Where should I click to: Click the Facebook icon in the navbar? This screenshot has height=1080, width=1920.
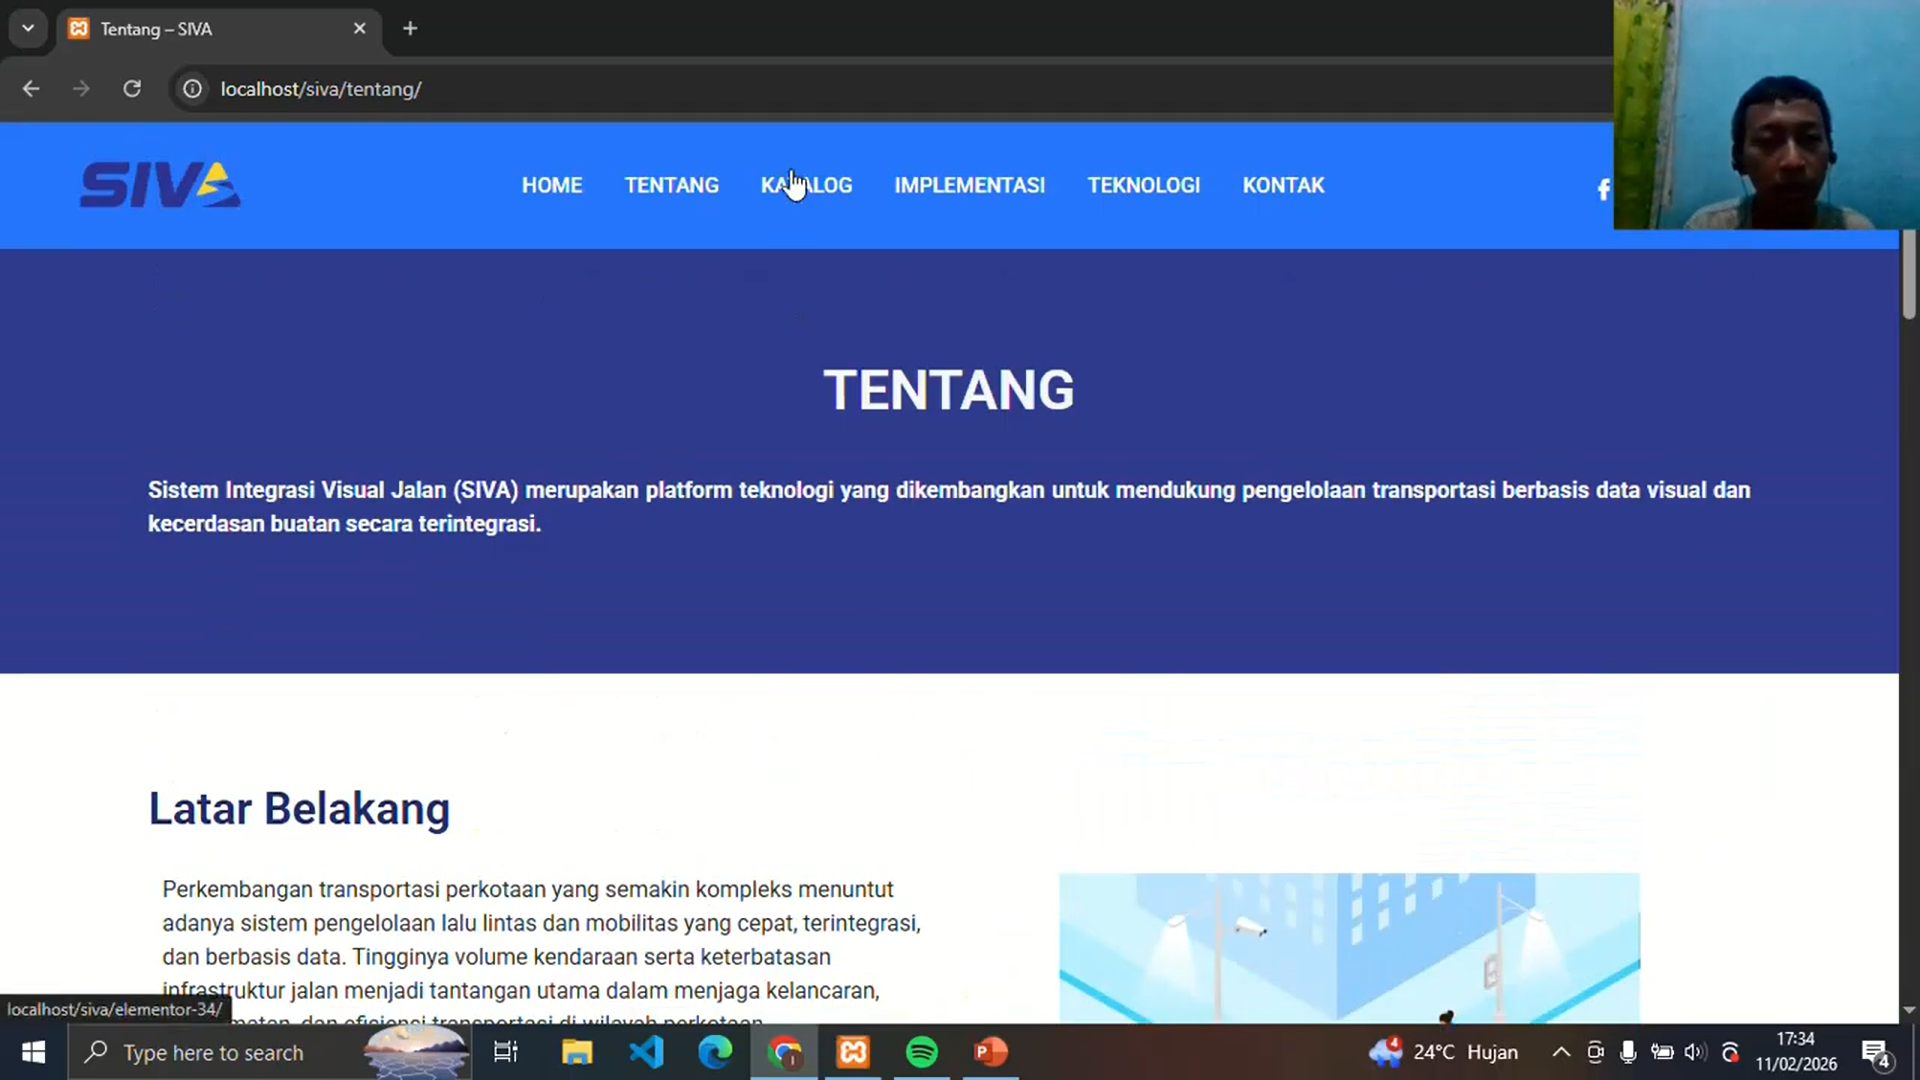(x=1603, y=188)
